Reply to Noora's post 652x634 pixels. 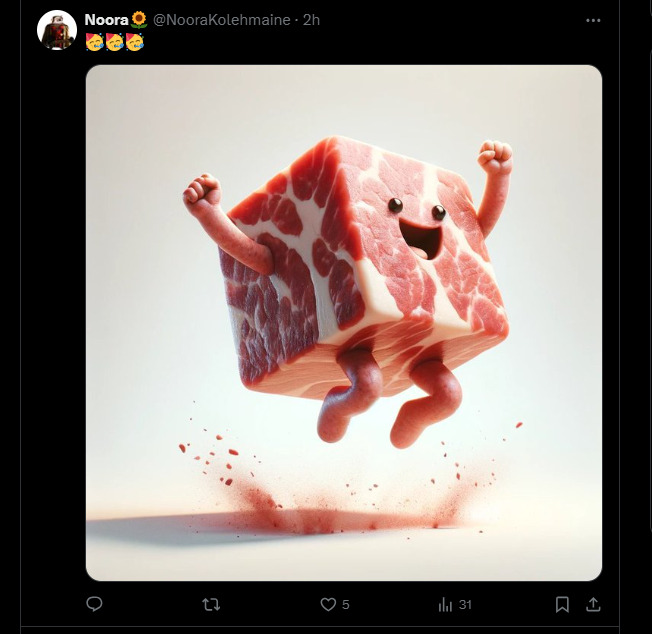pos(95,604)
